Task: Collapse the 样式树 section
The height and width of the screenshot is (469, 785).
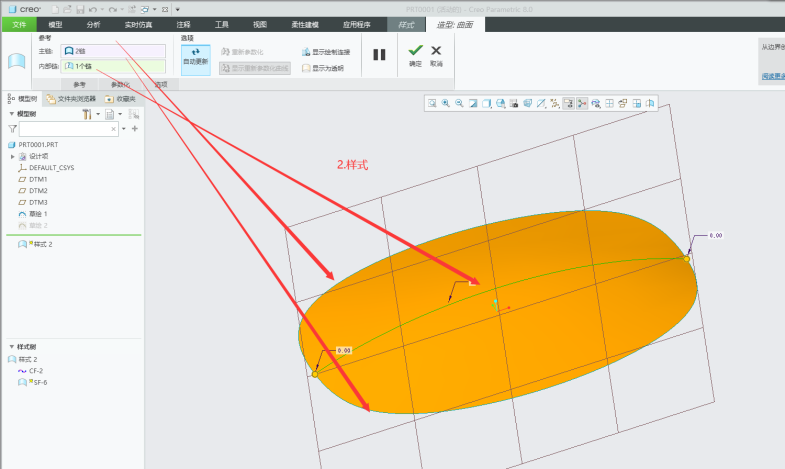Action: (11, 347)
